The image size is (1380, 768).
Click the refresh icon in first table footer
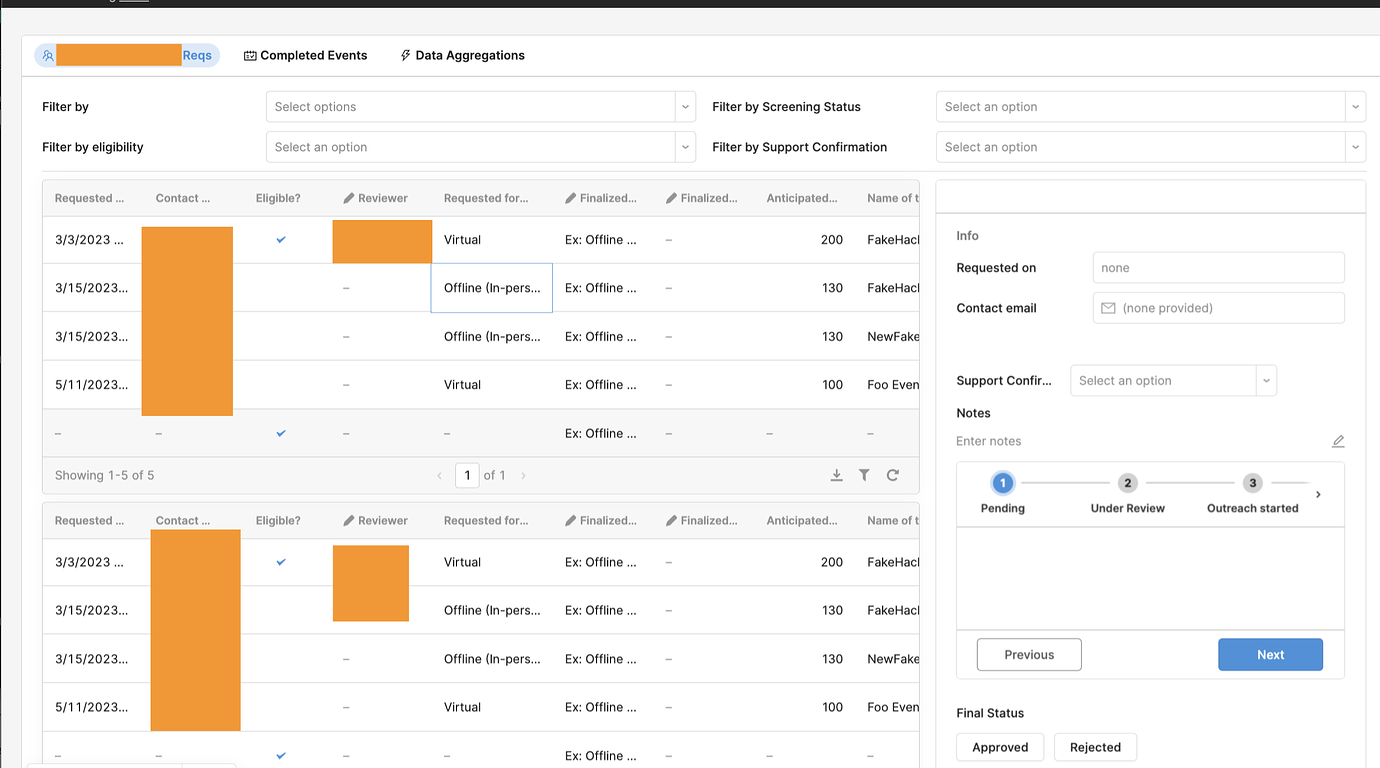pyautogui.click(x=893, y=475)
